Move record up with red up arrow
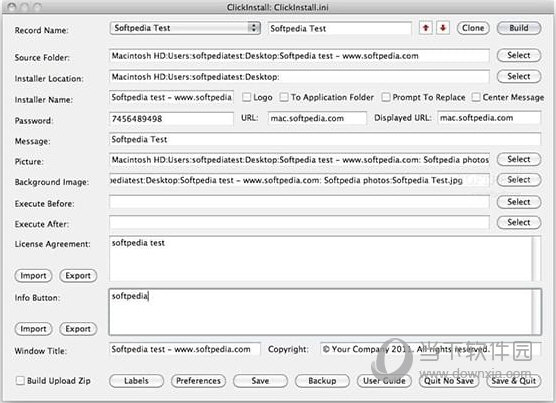556x403 pixels. 426,28
